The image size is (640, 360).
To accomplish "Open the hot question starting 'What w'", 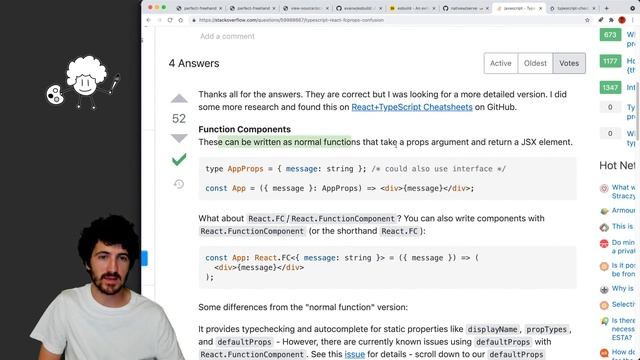I will tap(623, 191).
